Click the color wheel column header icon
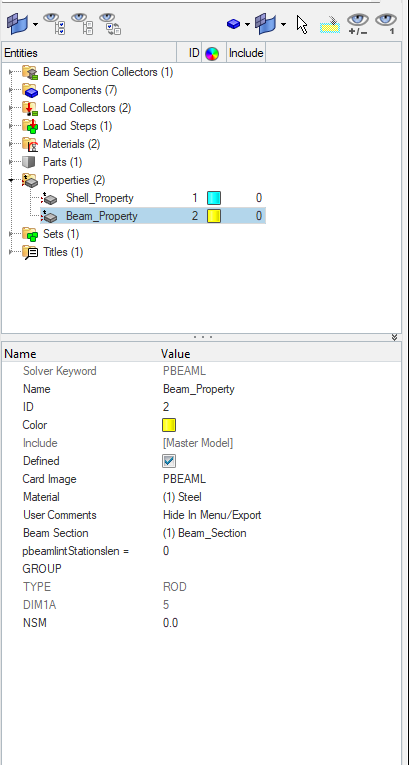The image size is (409, 765). [212, 53]
